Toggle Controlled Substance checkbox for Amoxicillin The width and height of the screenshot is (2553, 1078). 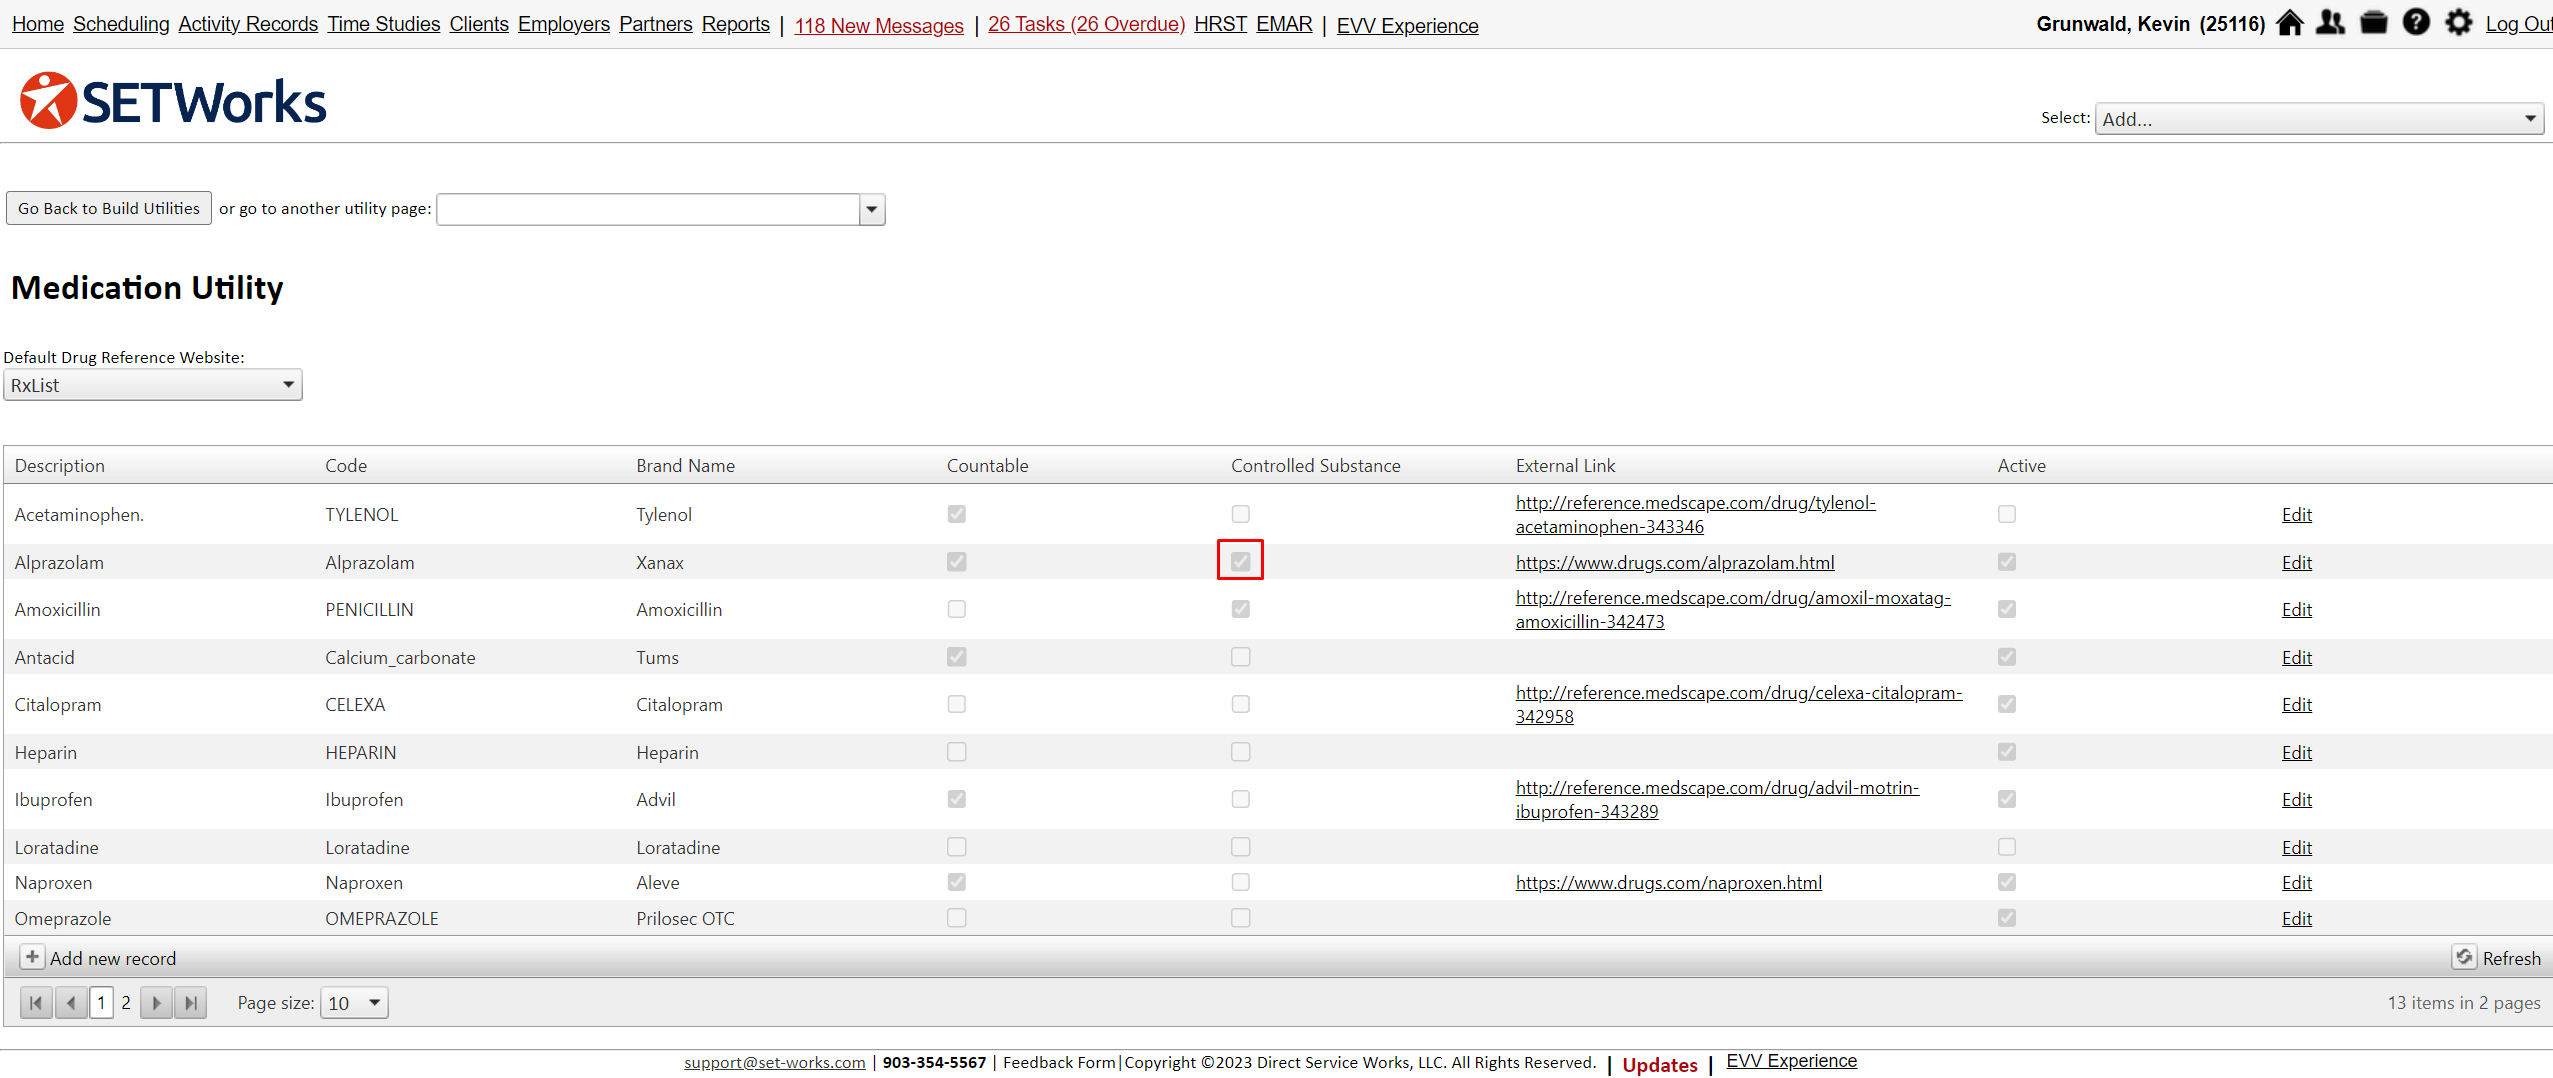1241,609
